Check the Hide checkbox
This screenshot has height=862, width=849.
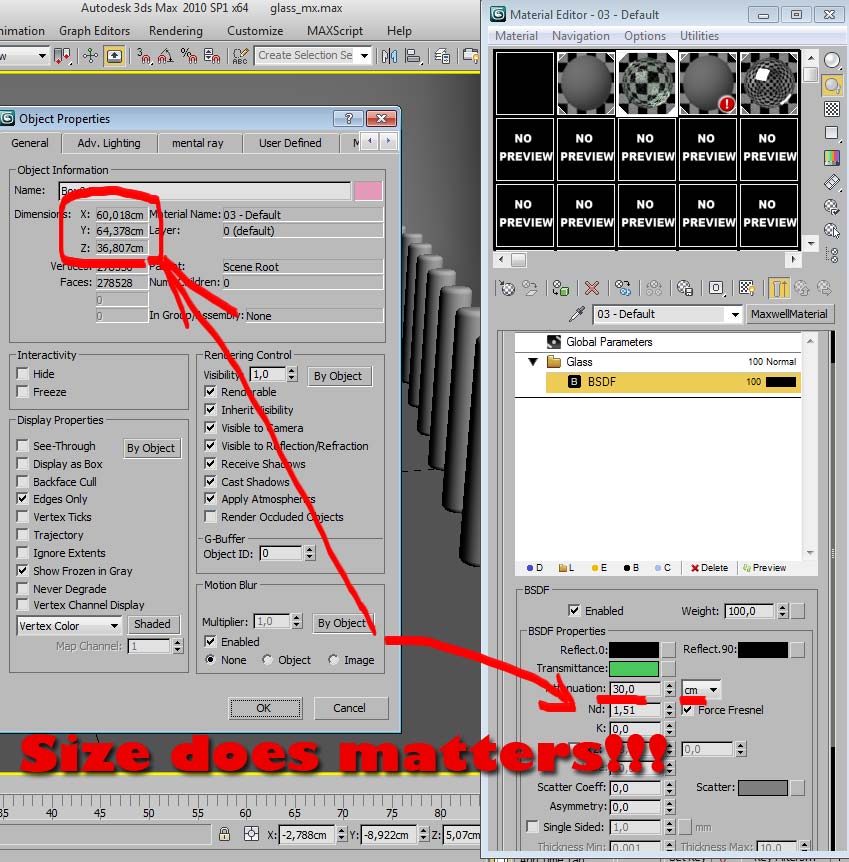pyautogui.click(x=23, y=374)
